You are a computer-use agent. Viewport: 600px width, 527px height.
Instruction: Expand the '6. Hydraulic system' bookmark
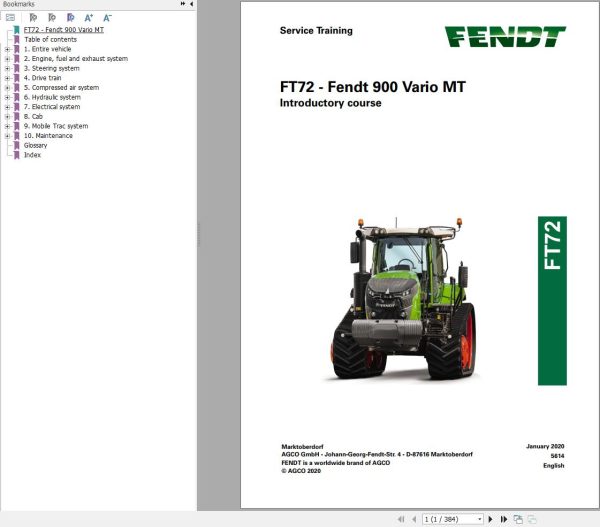point(7,98)
